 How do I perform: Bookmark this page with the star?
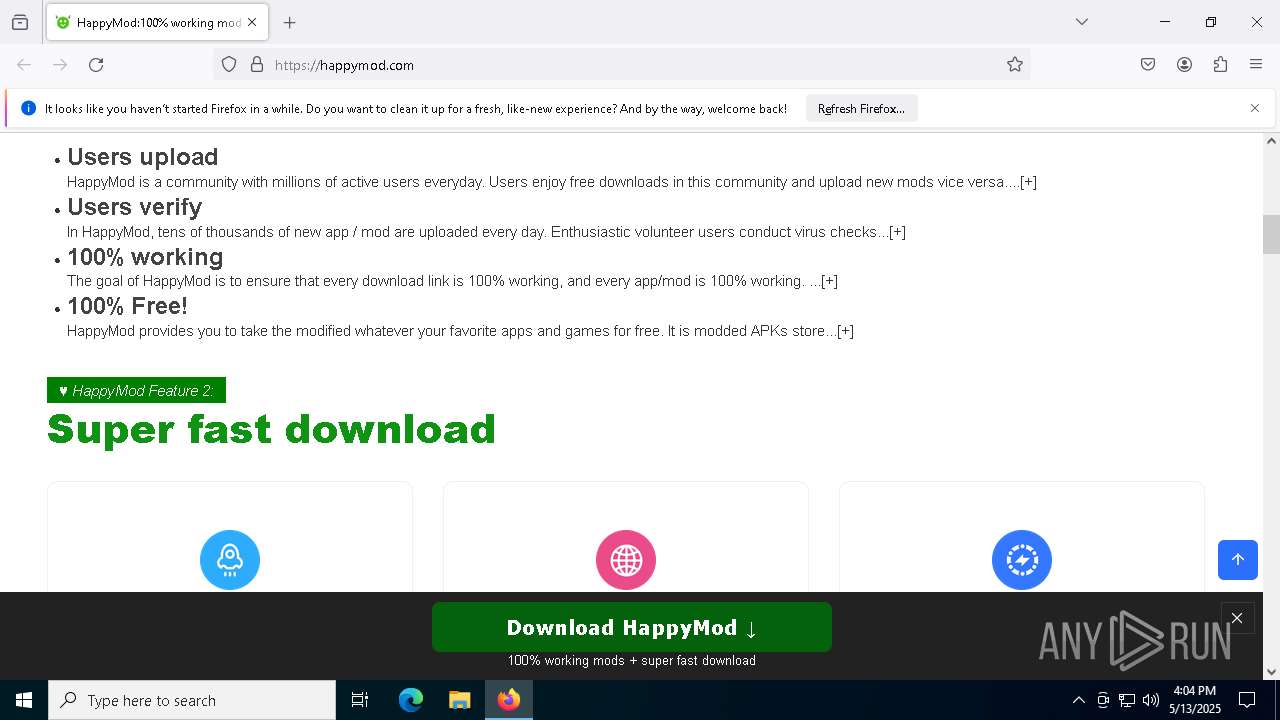coord(1015,65)
